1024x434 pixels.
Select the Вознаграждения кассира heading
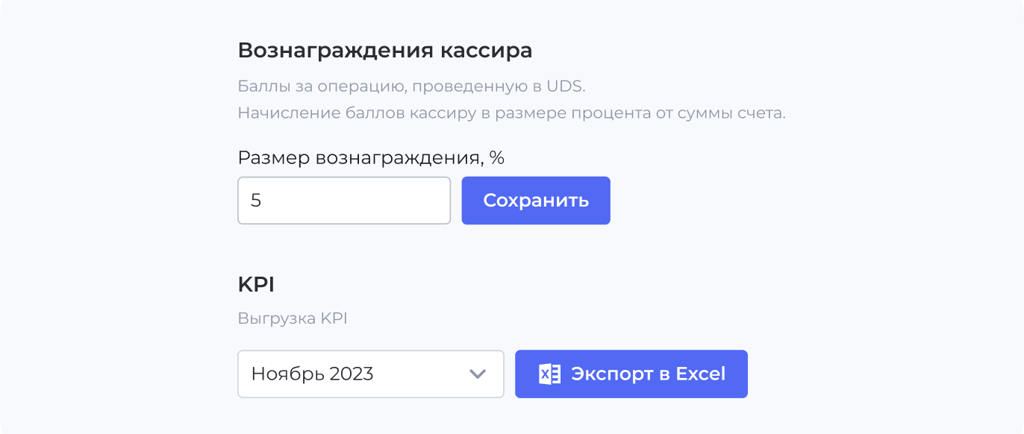pos(385,51)
